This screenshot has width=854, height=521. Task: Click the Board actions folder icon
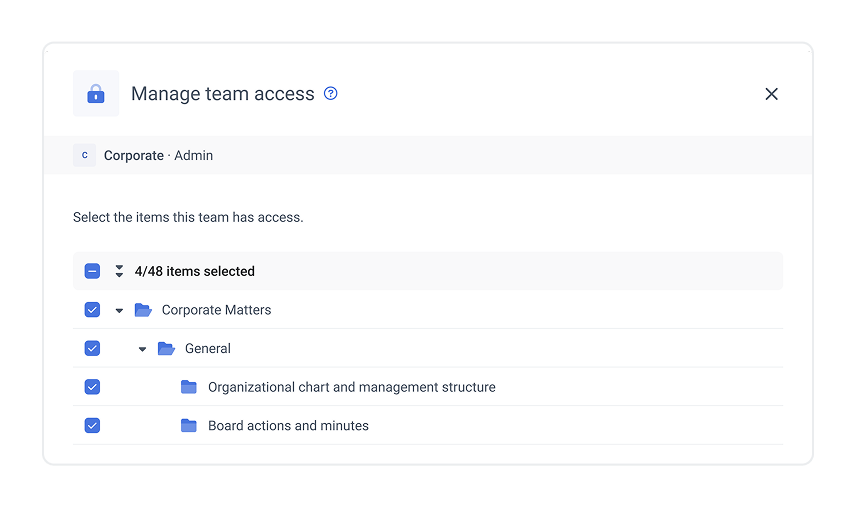tap(189, 426)
